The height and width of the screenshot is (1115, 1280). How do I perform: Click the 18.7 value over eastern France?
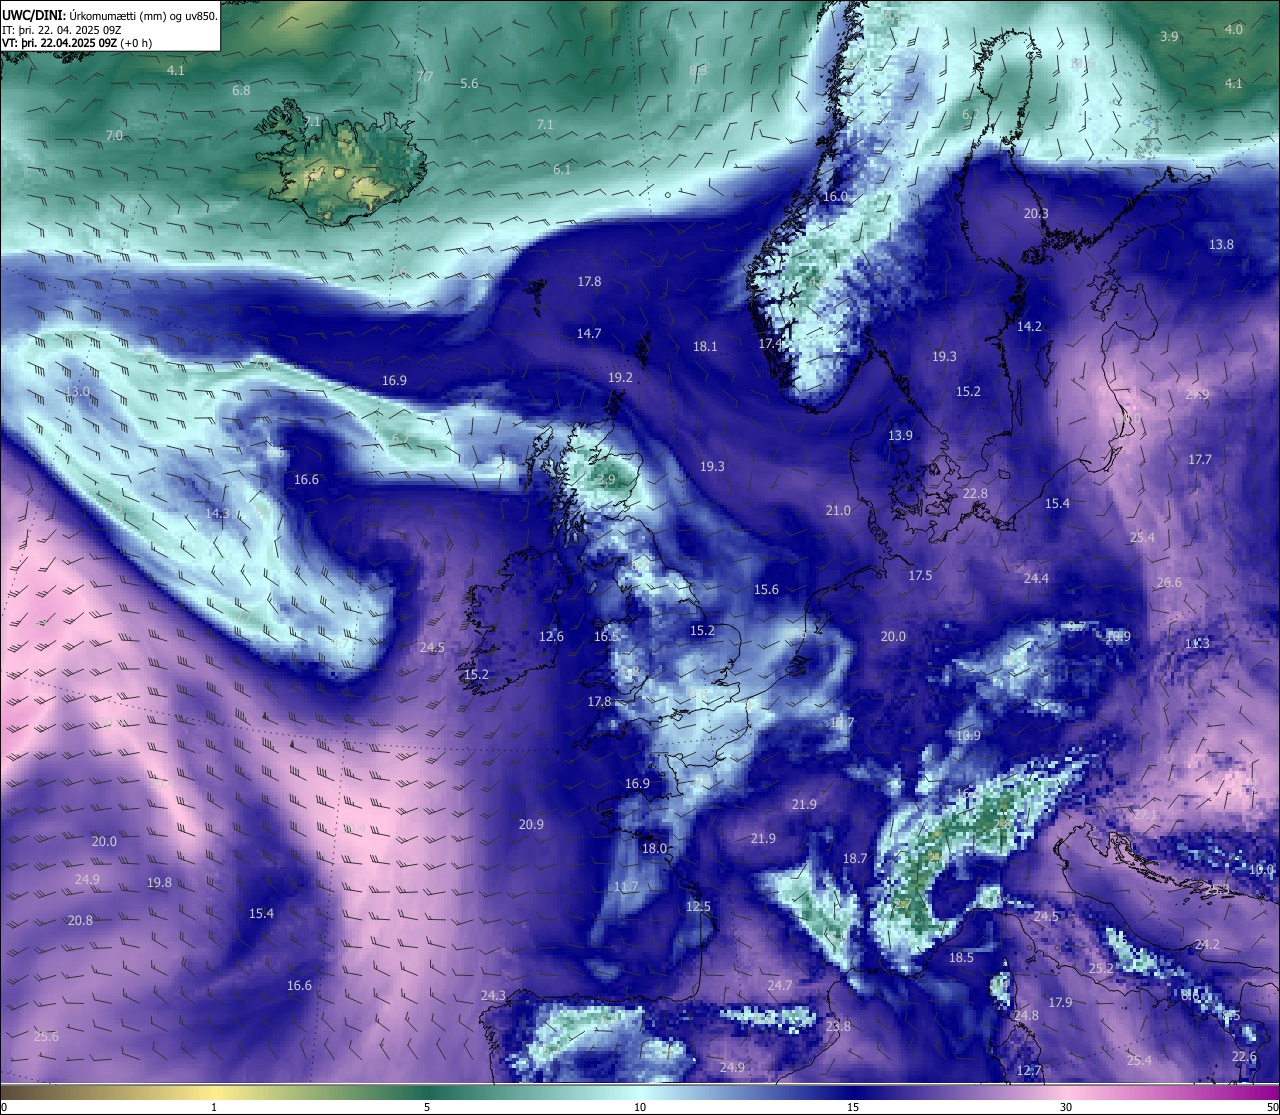[x=855, y=859]
